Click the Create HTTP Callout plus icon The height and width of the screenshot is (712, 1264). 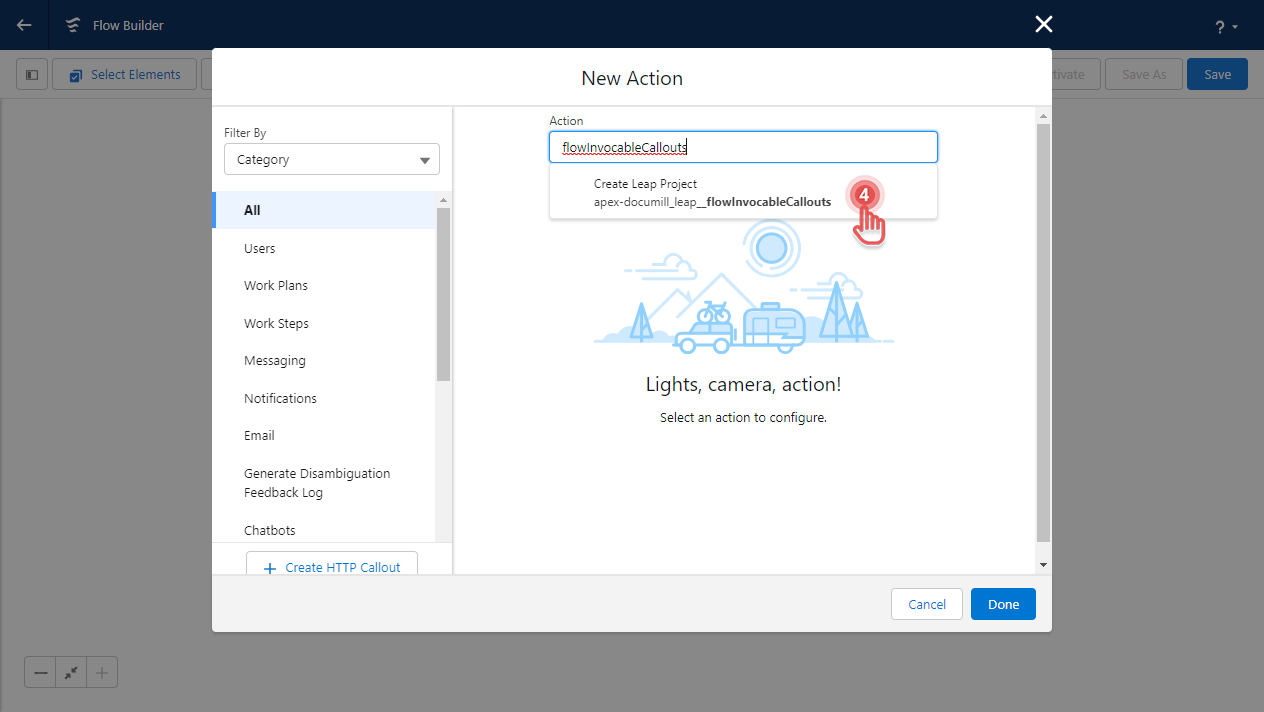click(x=268, y=567)
